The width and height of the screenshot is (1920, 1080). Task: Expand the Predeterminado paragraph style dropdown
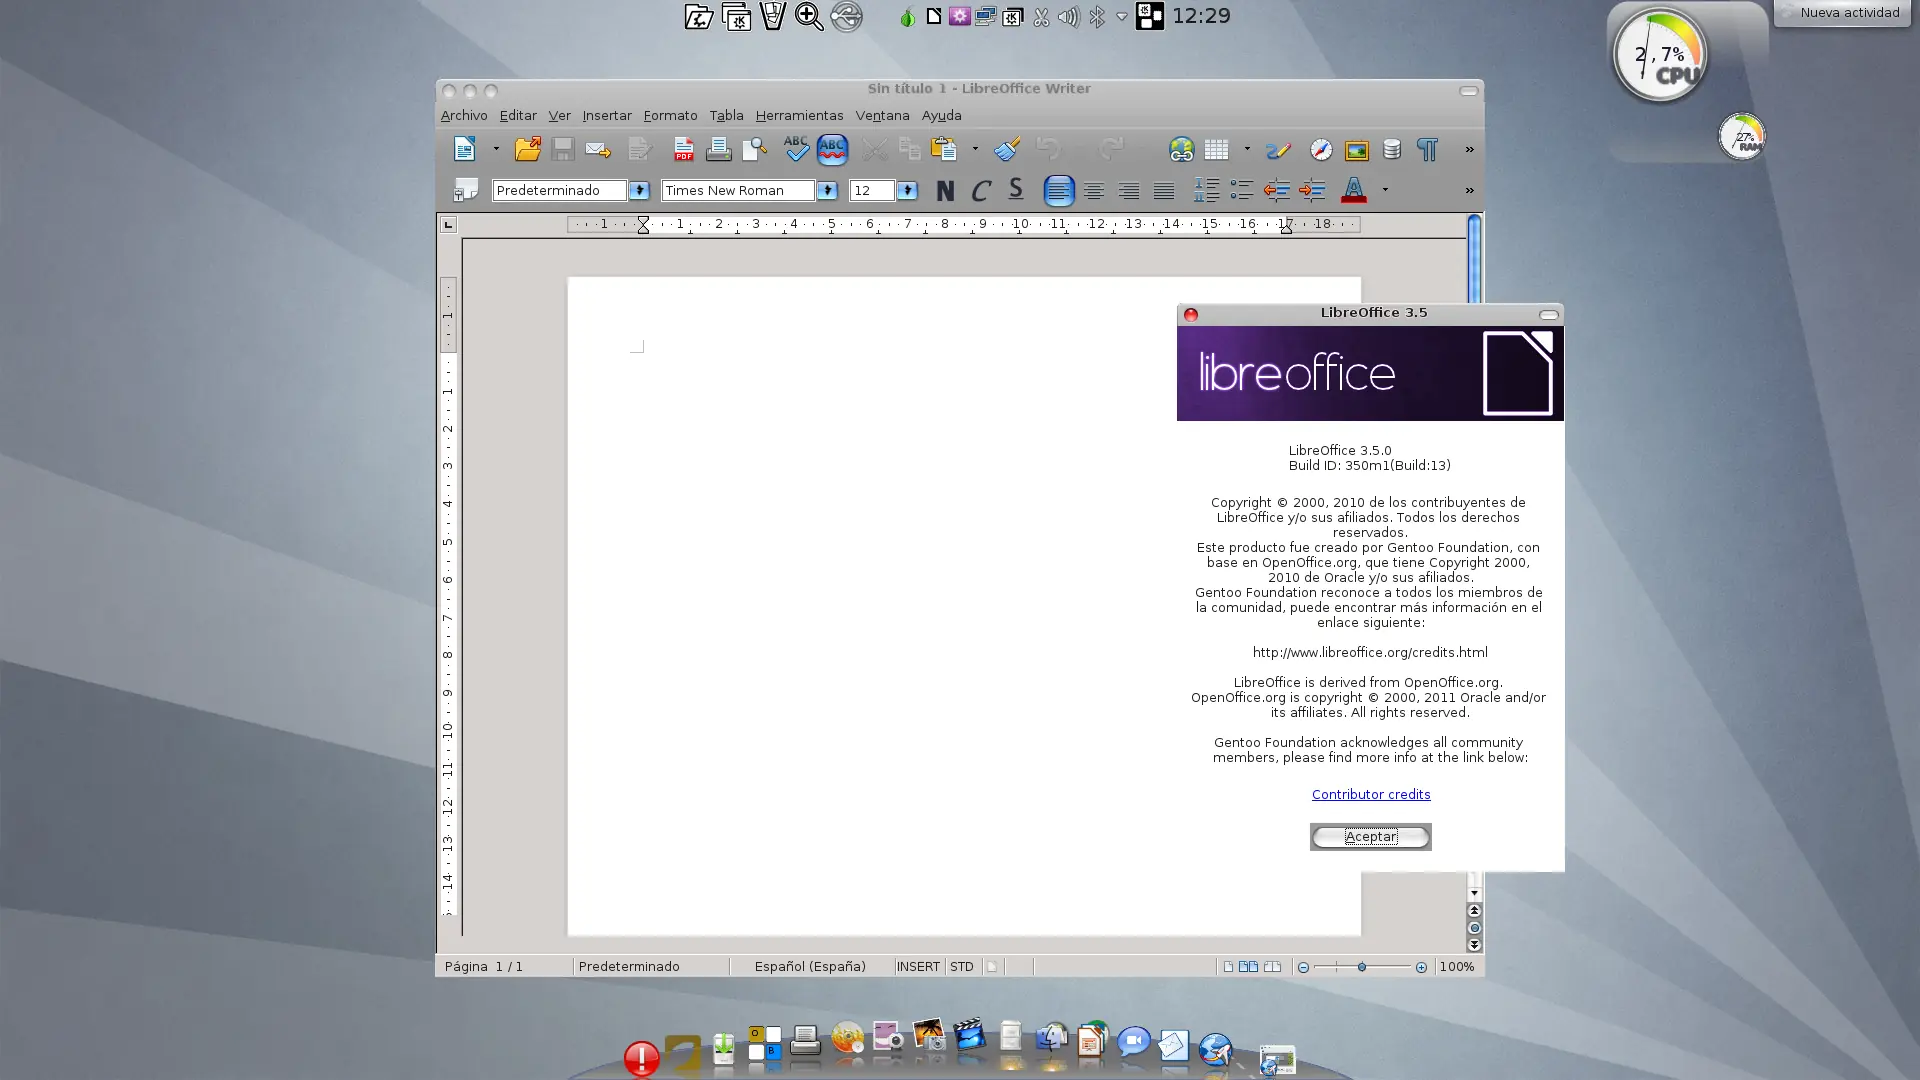[639, 190]
